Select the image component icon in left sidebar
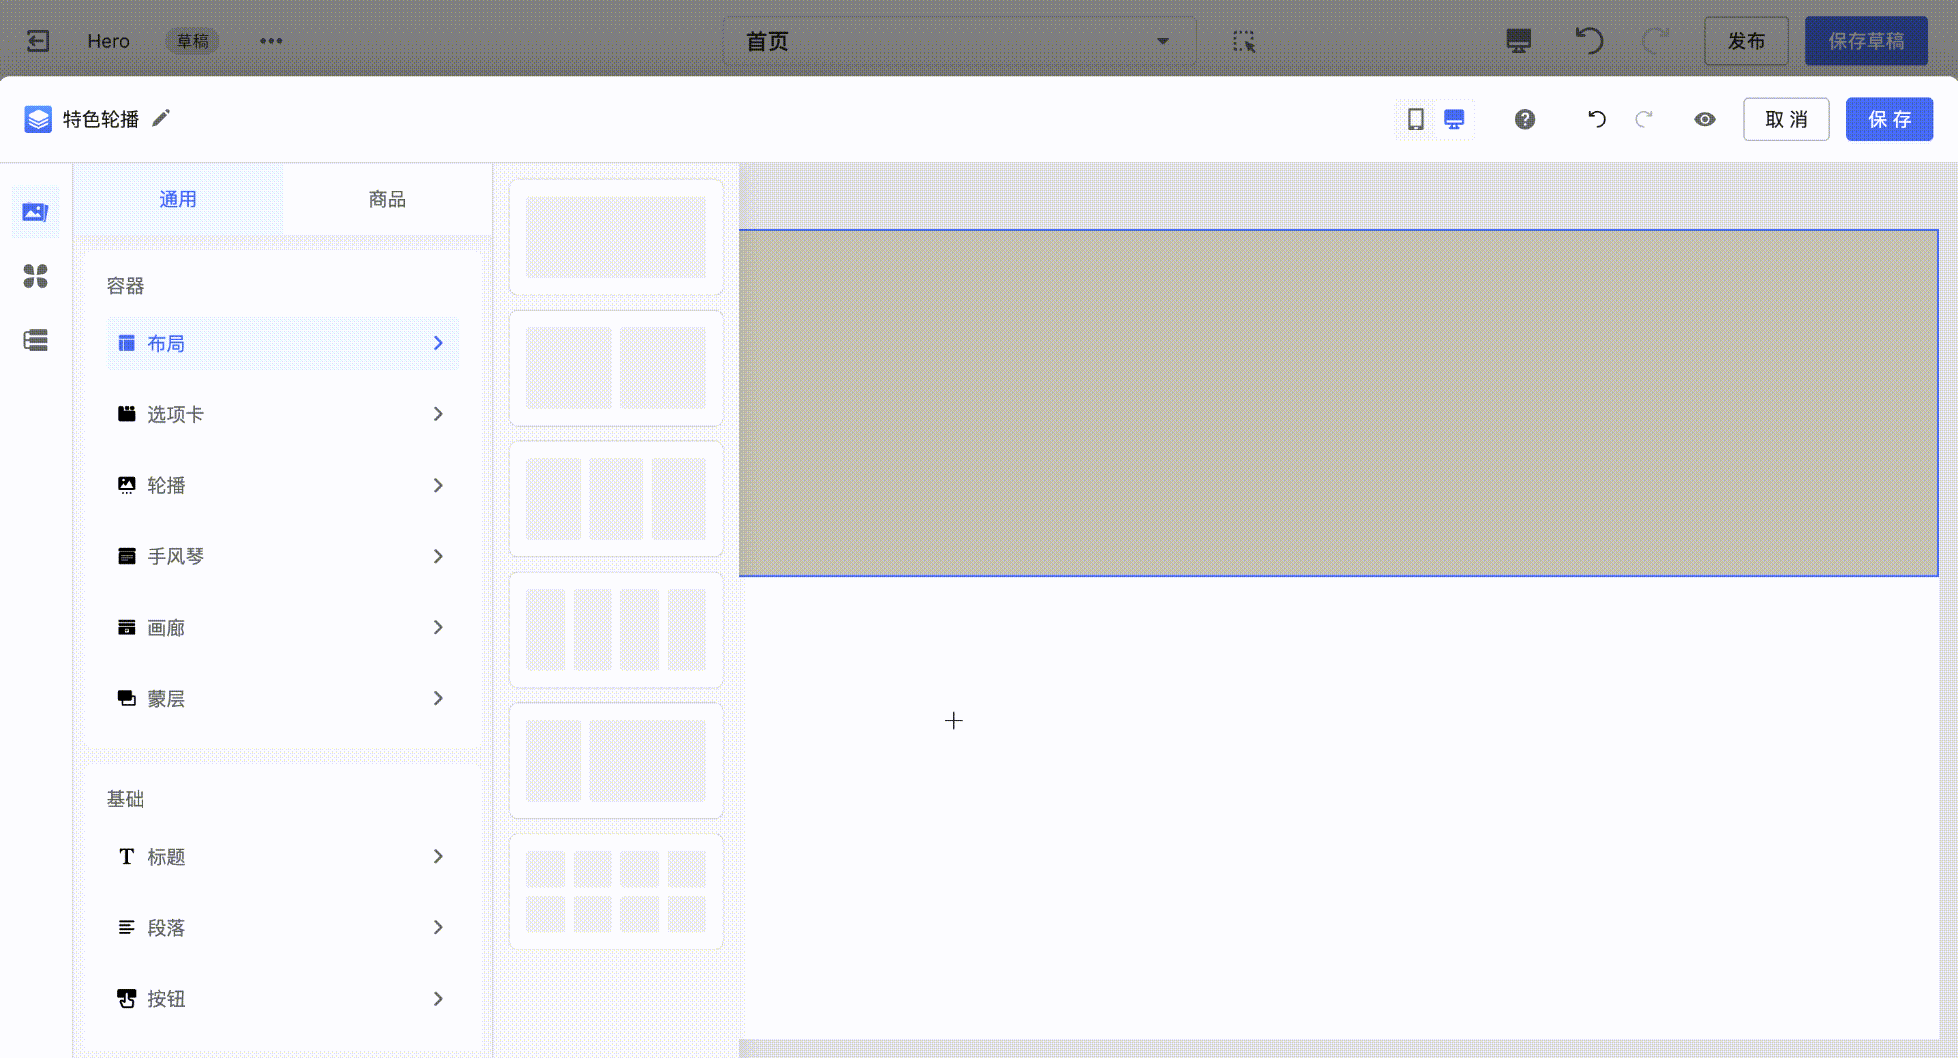This screenshot has width=1958, height=1058. point(35,212)
